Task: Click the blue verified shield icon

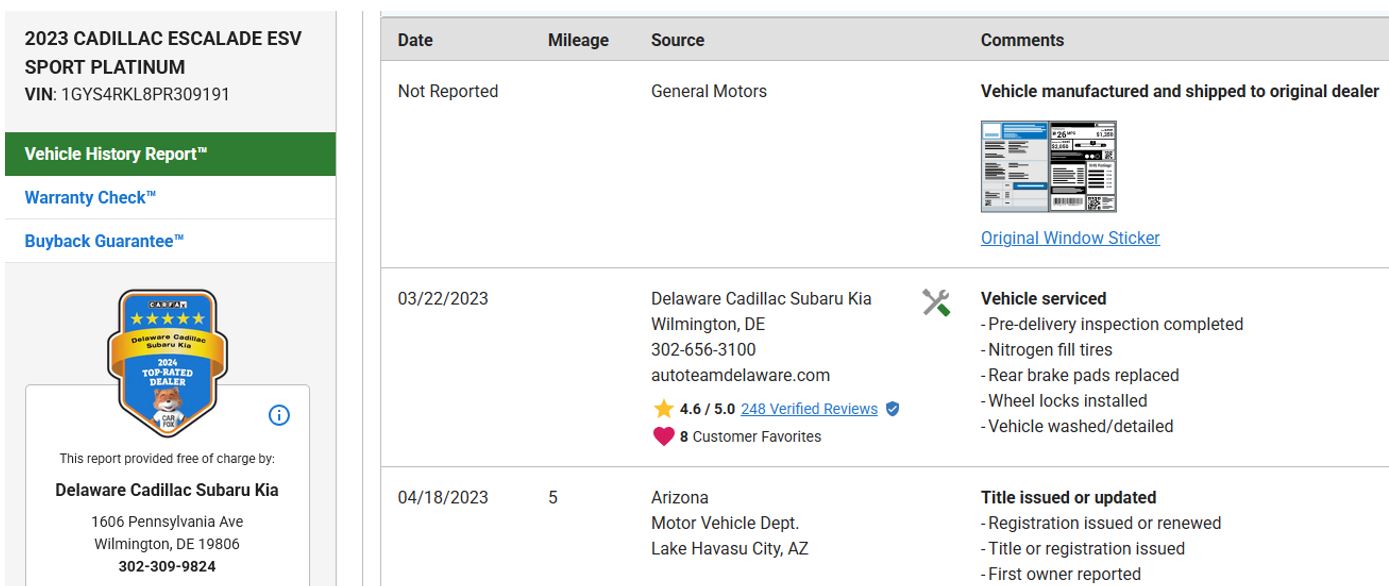Action: click(x=893, y=409)
